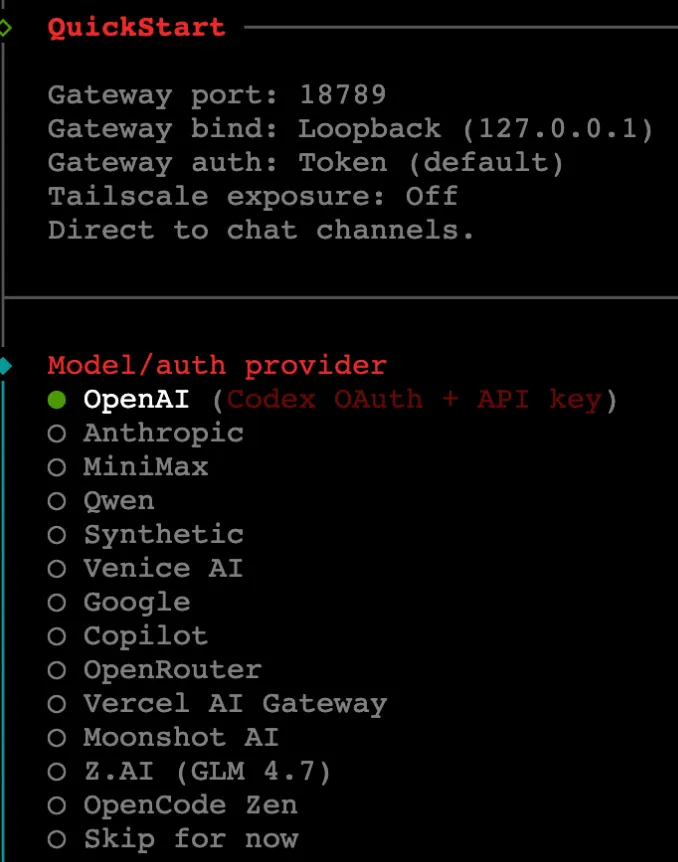Choose the Anthropic radio option
Screen dimensions: 678x862
click(x=57, y=434)
